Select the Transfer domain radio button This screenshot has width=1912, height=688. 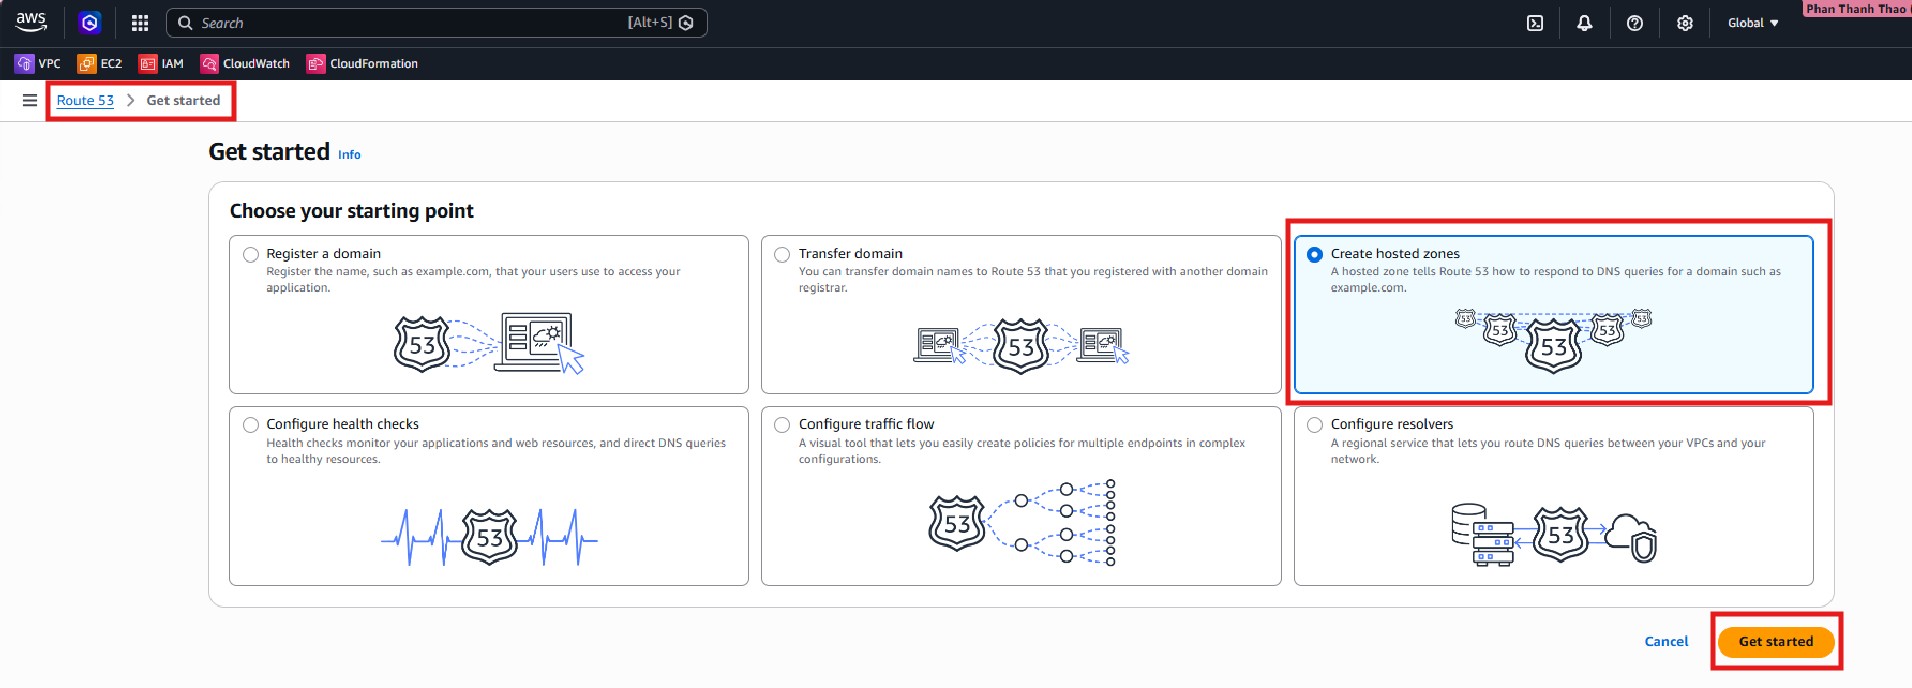[x=782, y=255]
